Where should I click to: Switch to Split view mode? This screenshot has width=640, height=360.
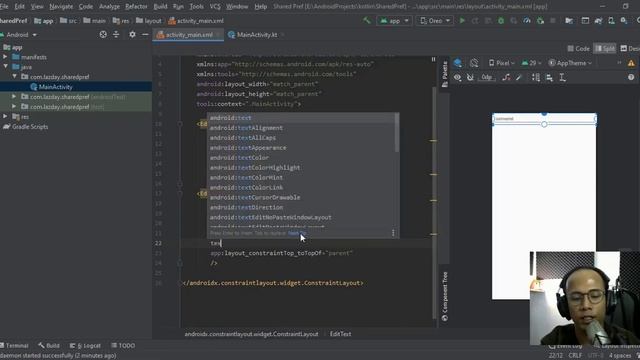tap(604, 49)
